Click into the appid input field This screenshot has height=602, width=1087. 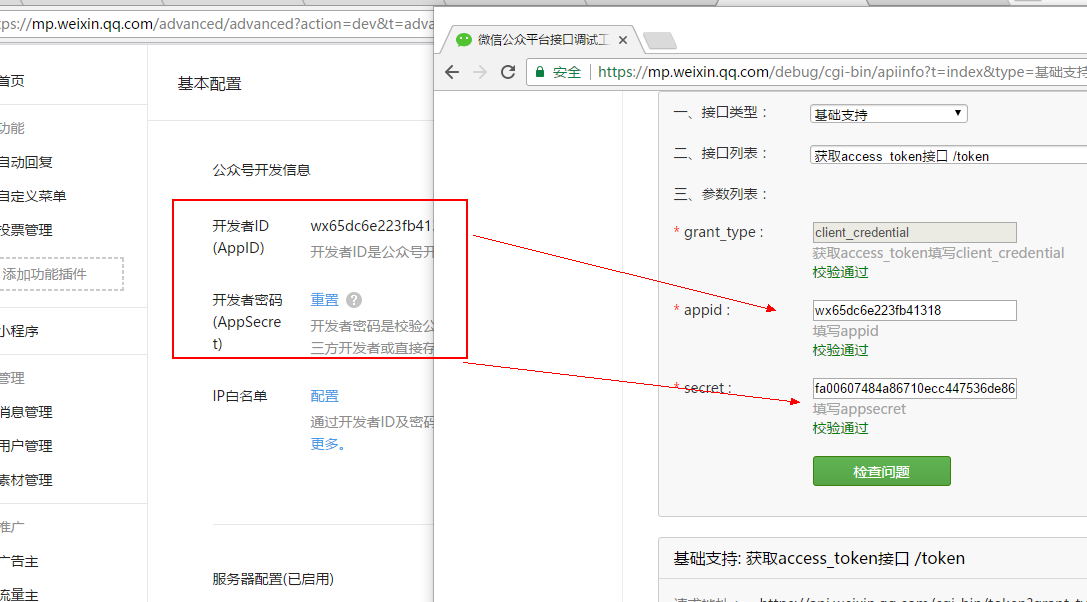coord(914,310)
